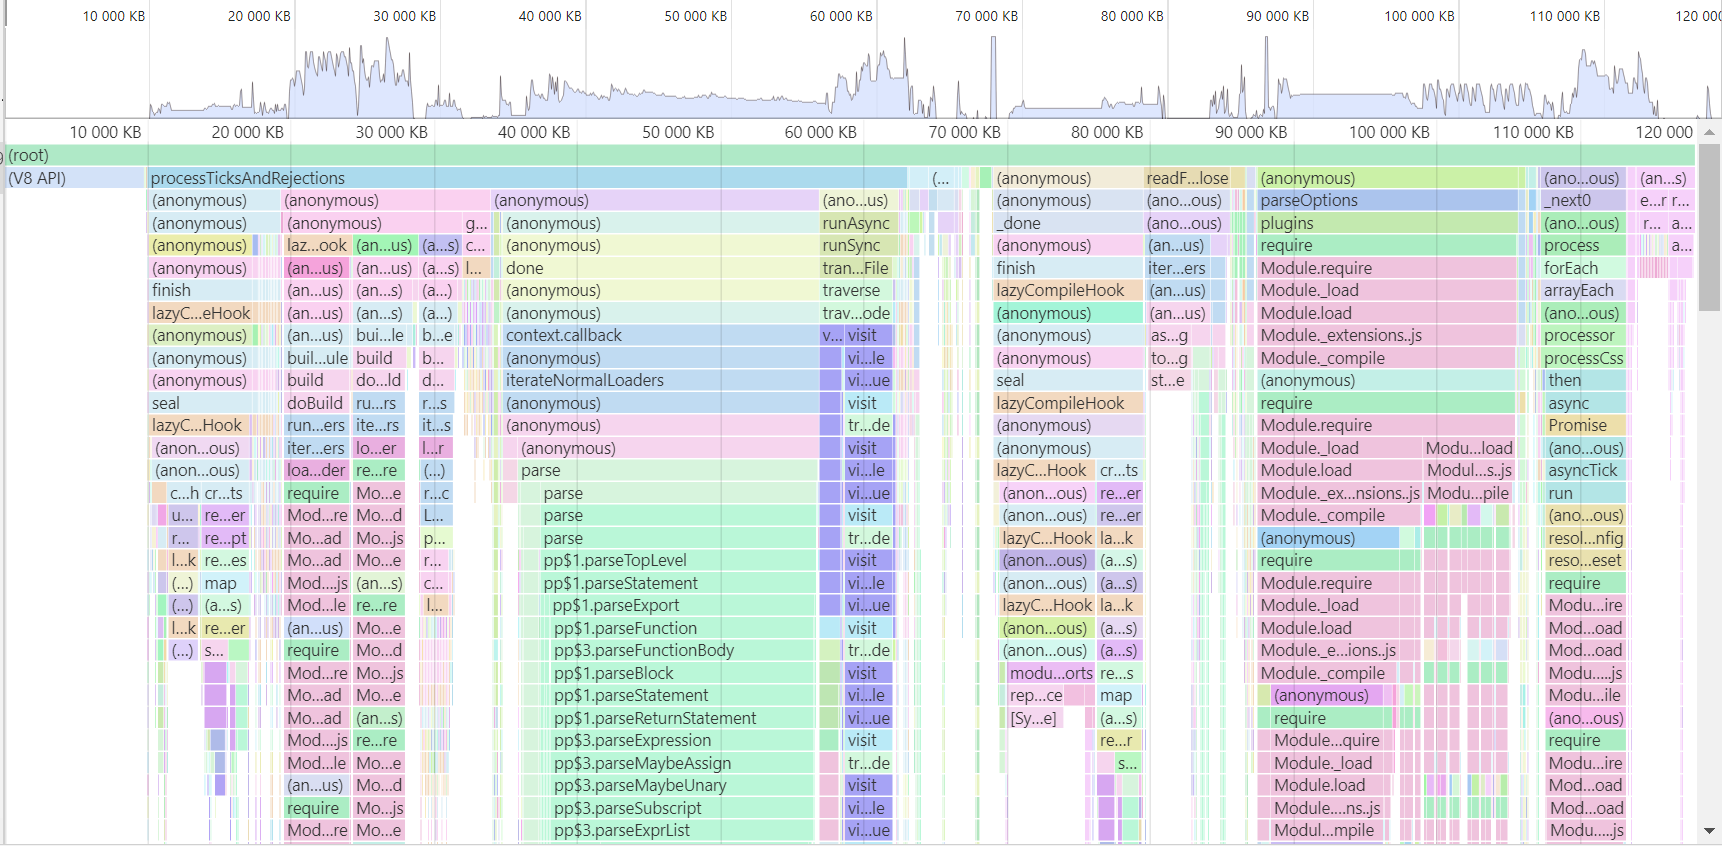Select the buil...ule frame
This screenshot has width=1722, height=846.
[x=316, y=358]
